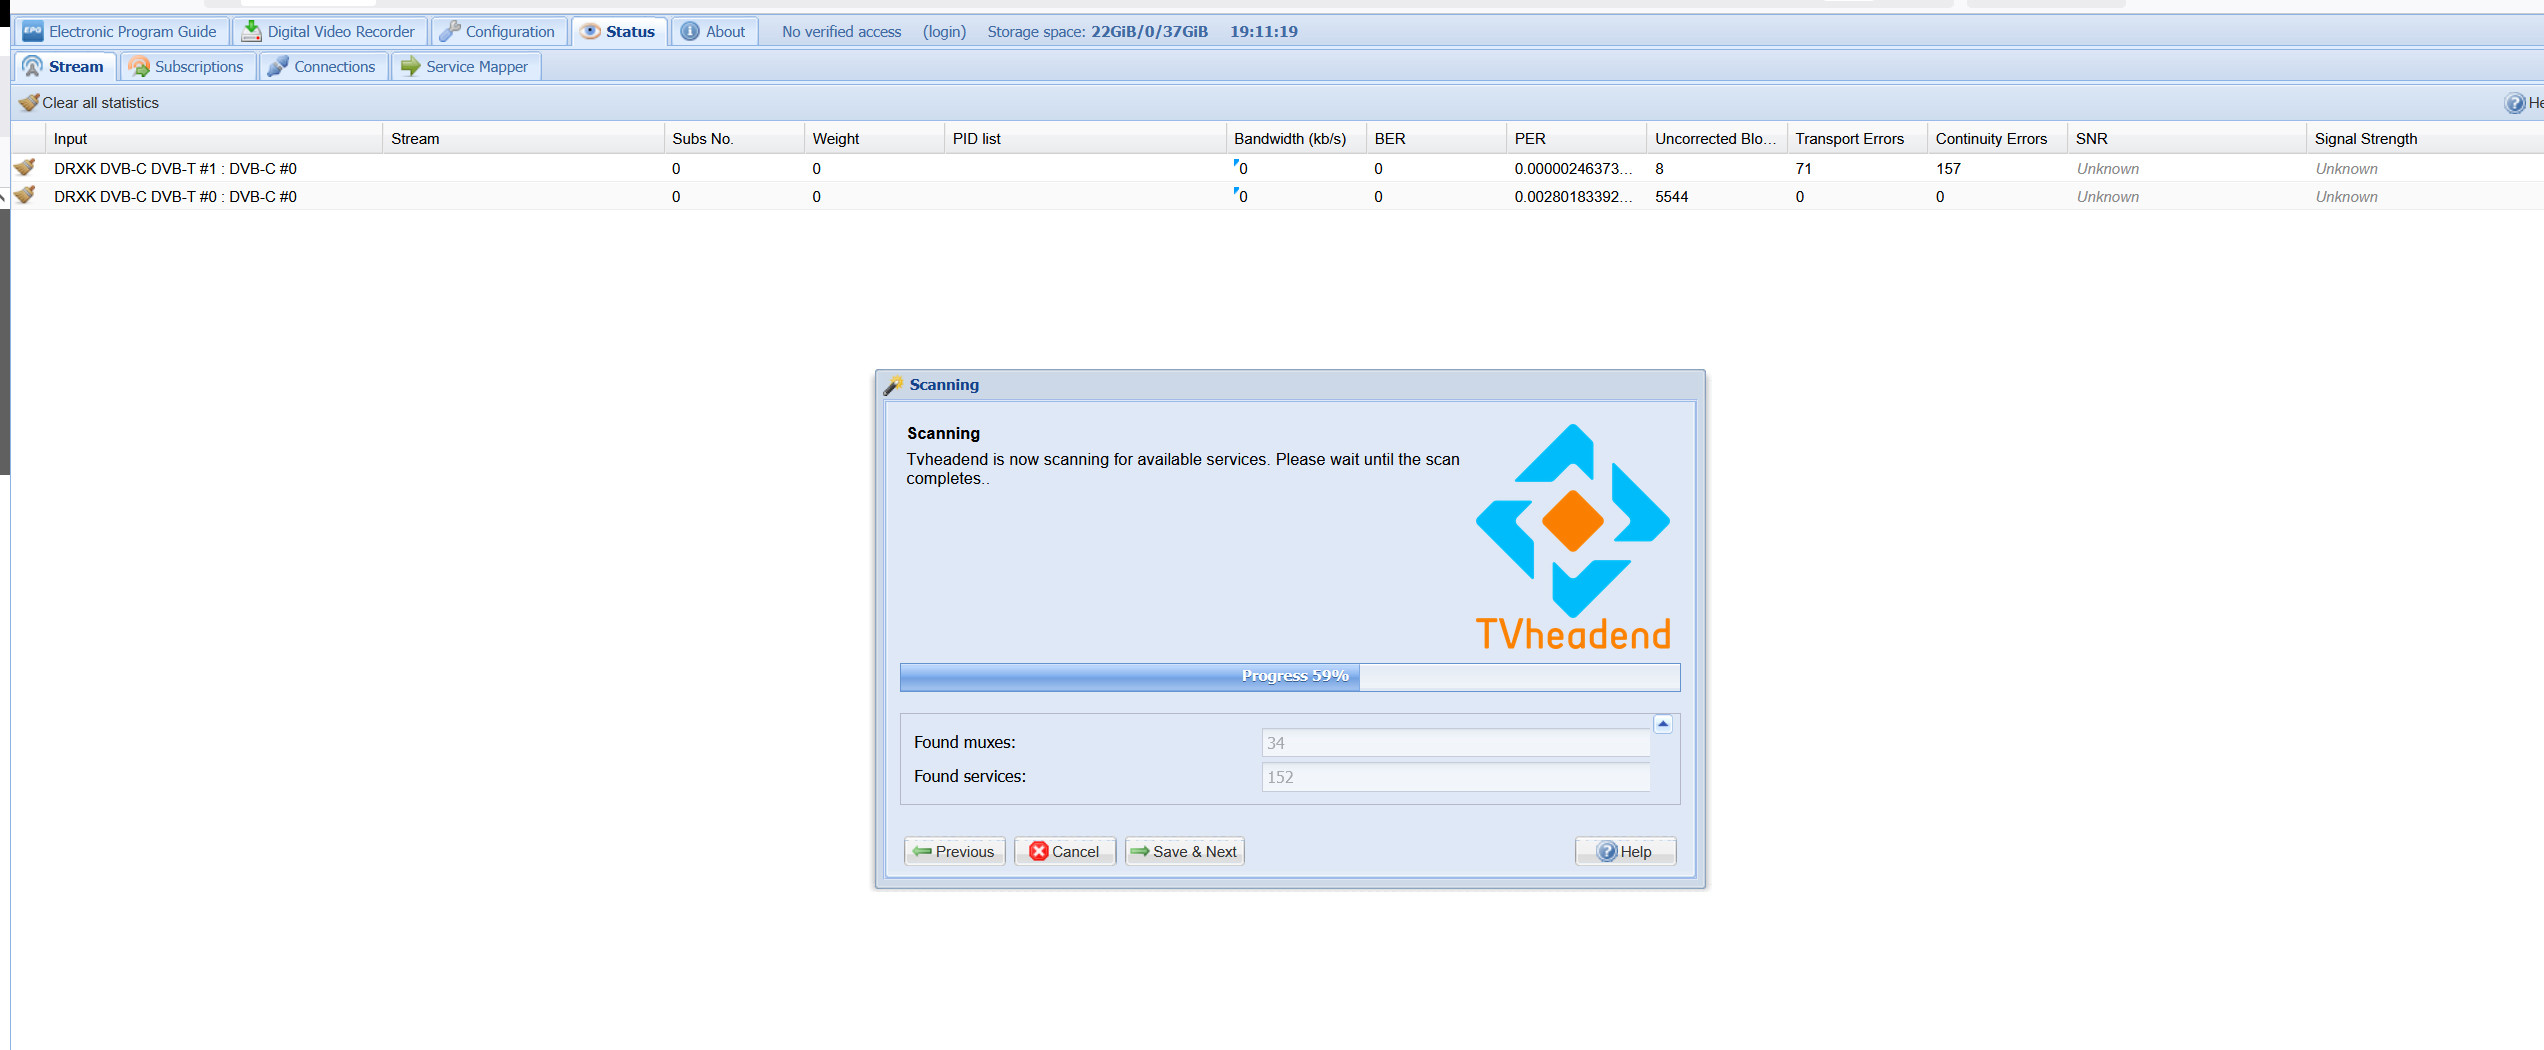
Task: Sort by PER column header
Action: (1575, 138)
